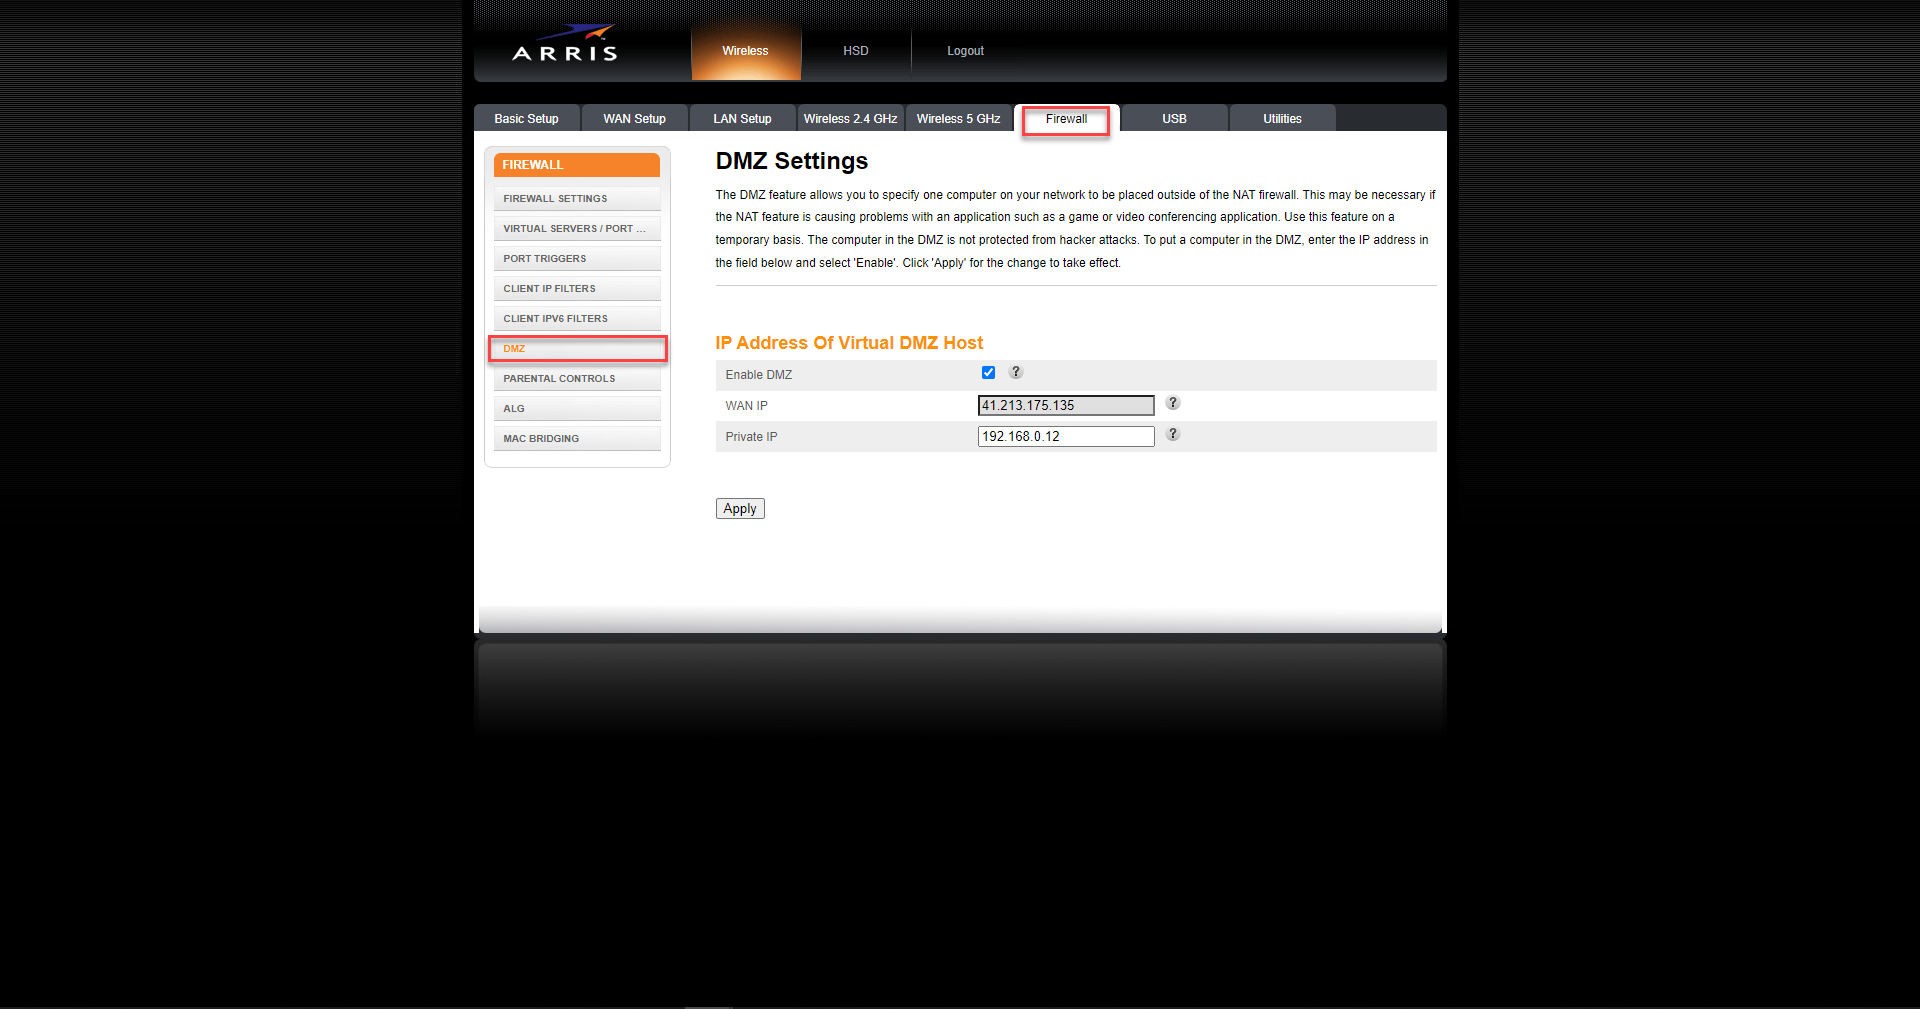Select Firewall Settings in the sidebar

coord(577,198)
